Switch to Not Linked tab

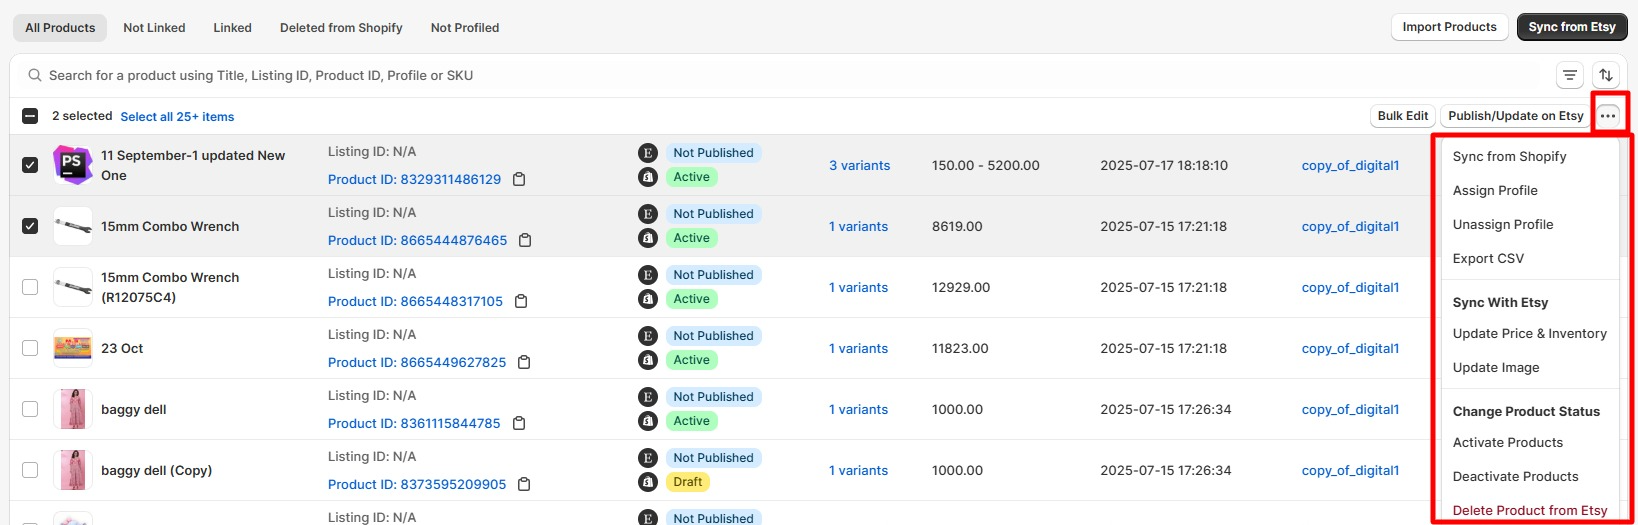[x=154, y=28]
